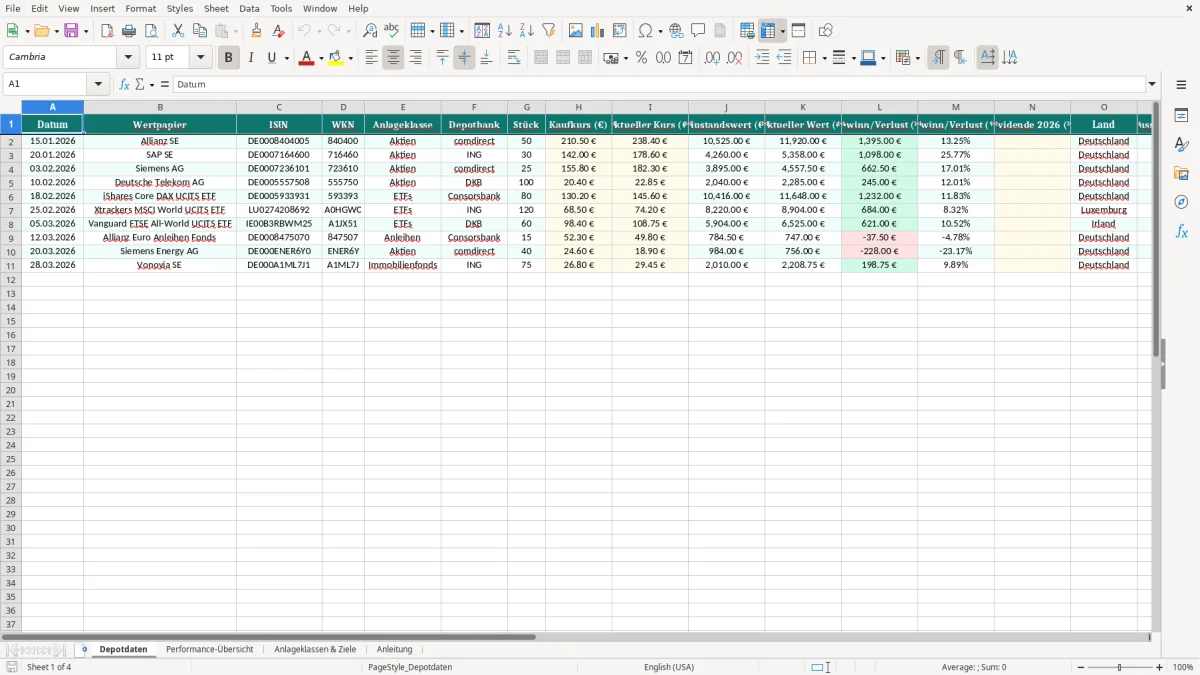1200x675 pixels.
Task: Toggle Center Horizontally alignment
Action: 393,58
